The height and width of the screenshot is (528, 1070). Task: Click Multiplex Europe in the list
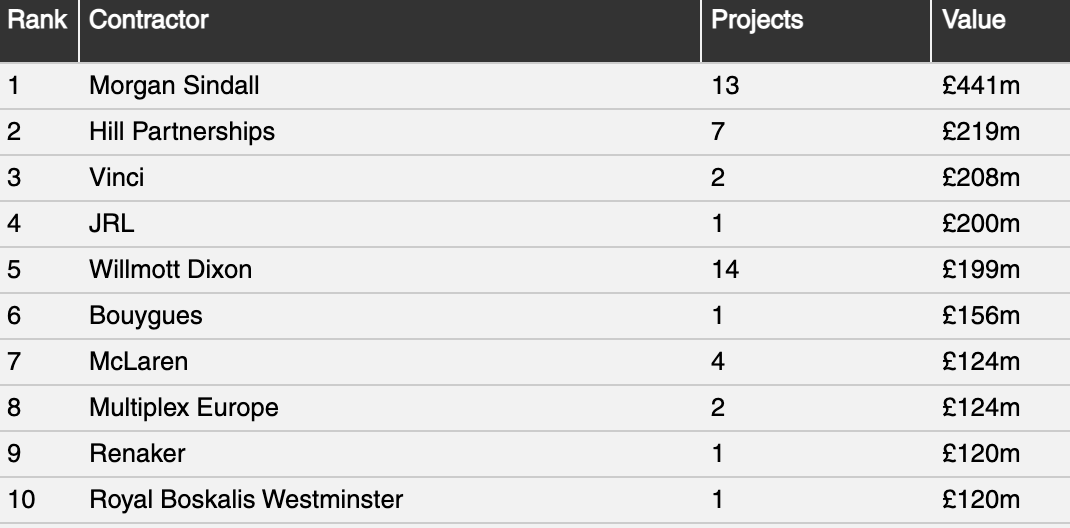coord(184,408)
